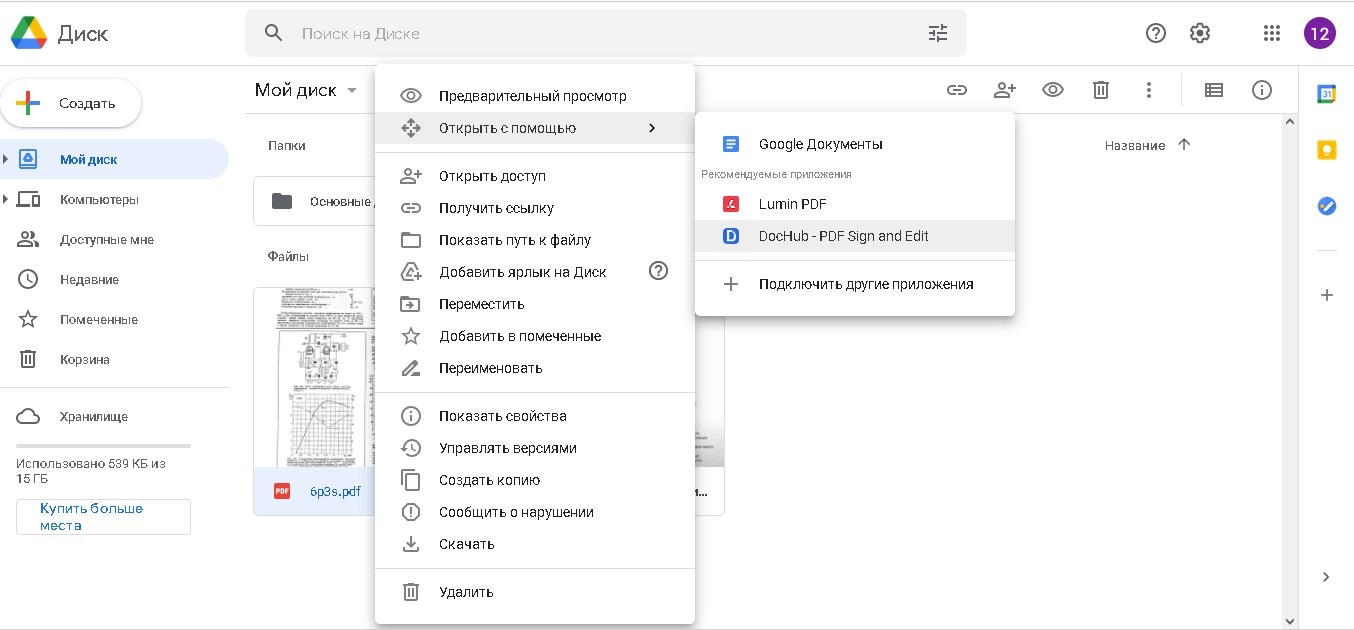This screenshot has width=1354, height=630.
Task: Select DocHub - PDF Sign and Edit
Action: pos(843,236)
